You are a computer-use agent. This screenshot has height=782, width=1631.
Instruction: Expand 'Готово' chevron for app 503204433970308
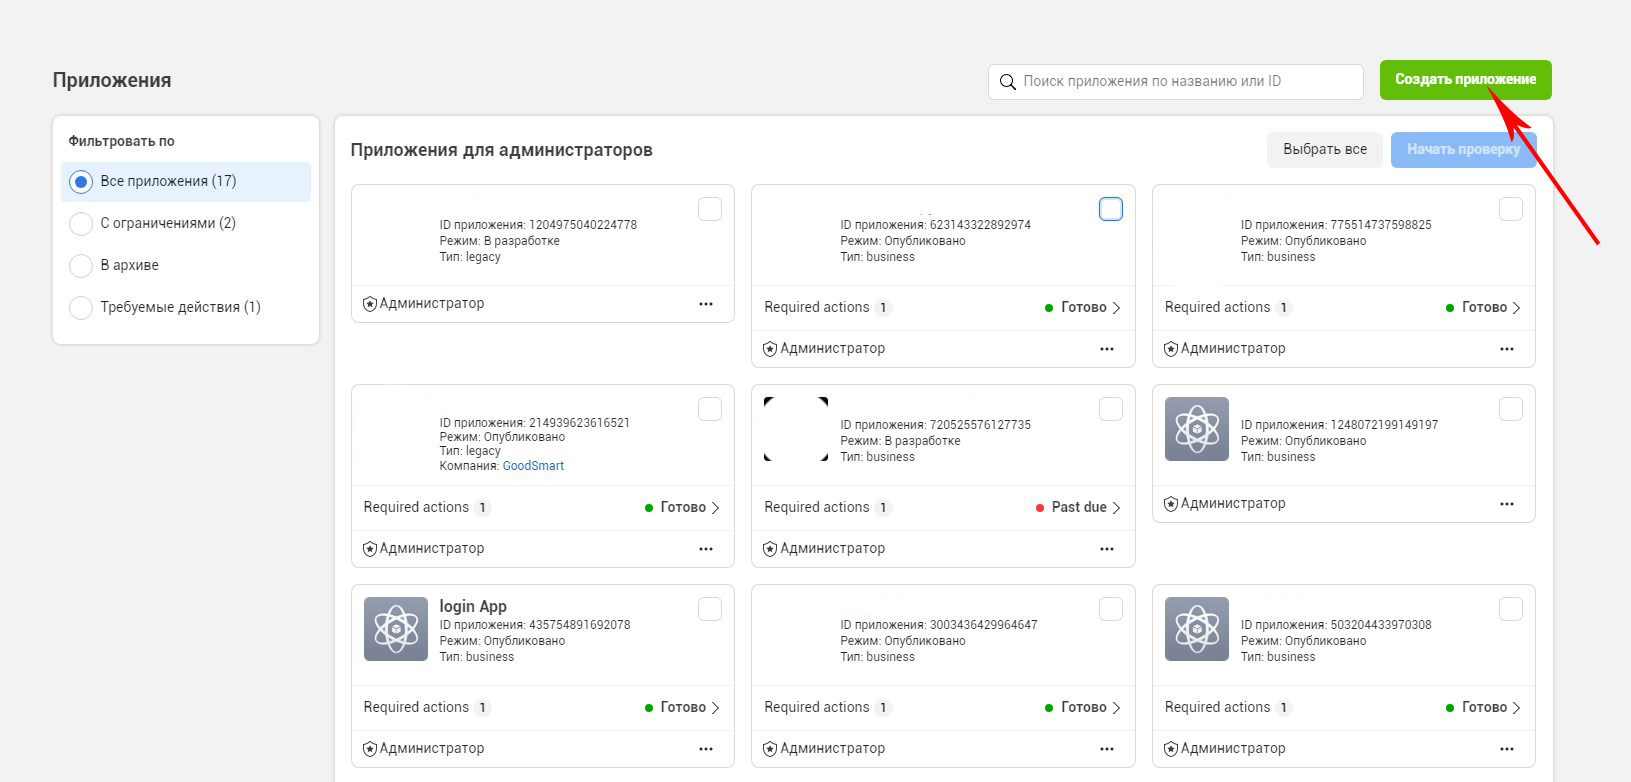click(x=1516, y=708)
